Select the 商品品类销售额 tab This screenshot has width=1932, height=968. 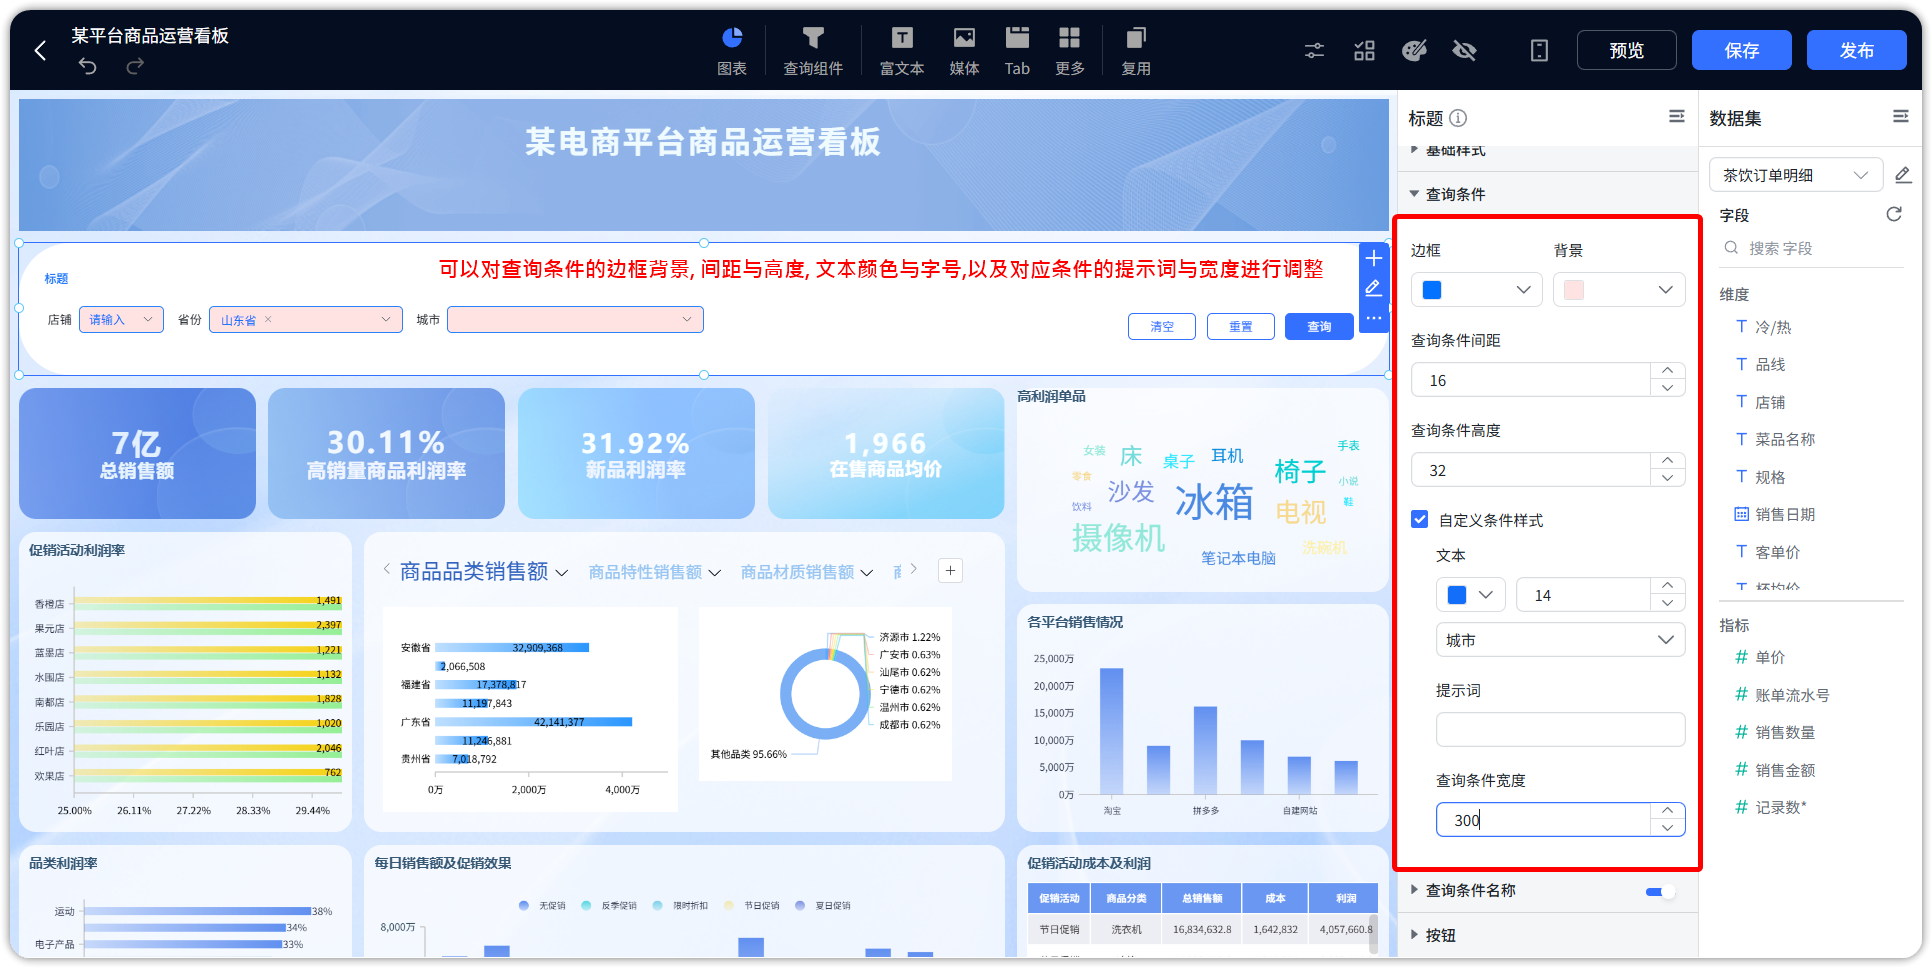coord(474,571)
